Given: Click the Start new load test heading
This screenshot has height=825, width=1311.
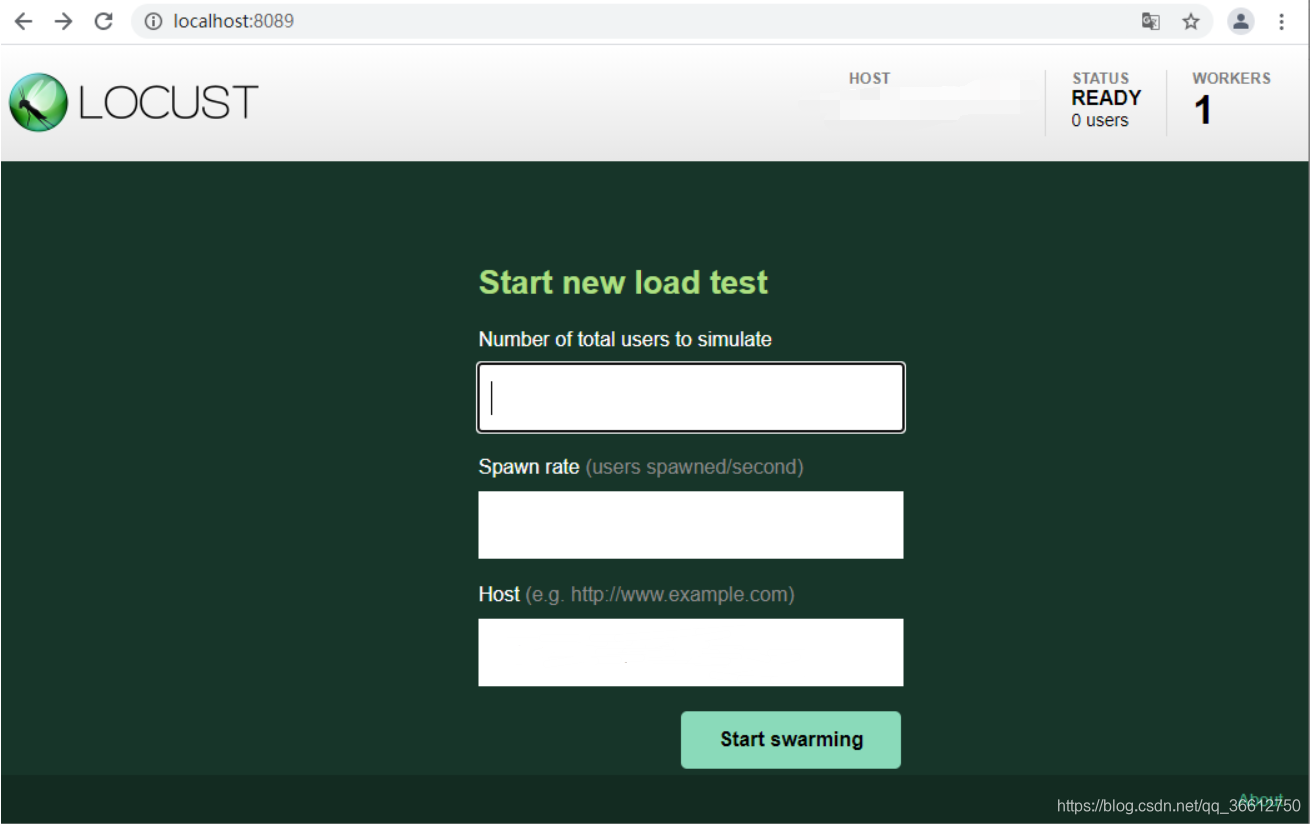Looking at the screenshot, I should (x=623, y=282).
